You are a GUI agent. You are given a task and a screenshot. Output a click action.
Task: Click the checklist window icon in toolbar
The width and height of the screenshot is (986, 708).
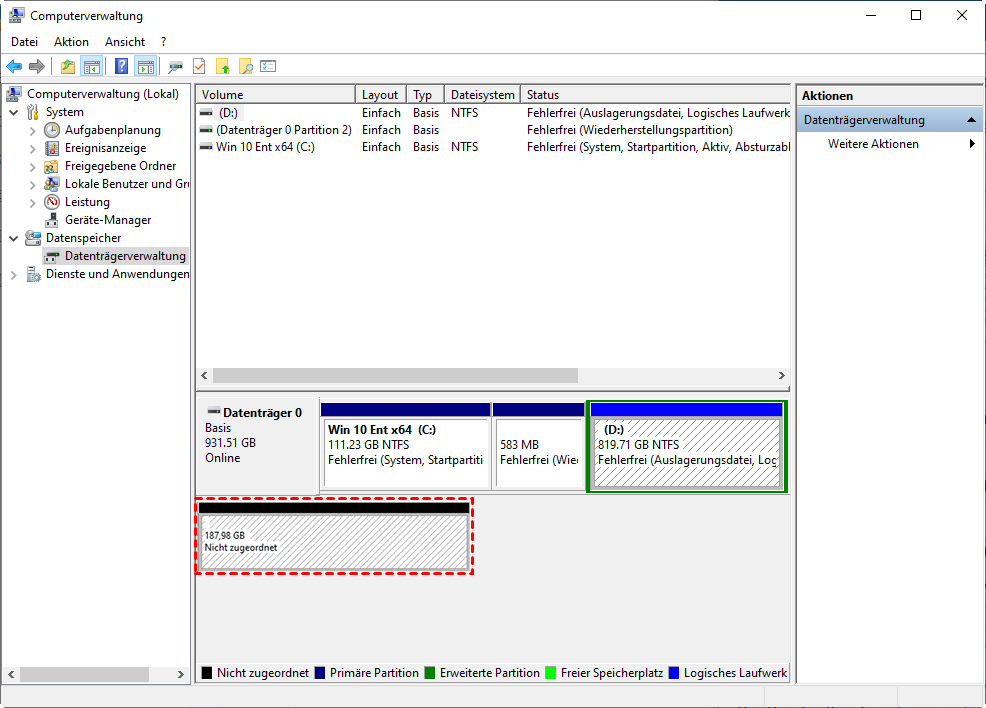tap(268, 67)
